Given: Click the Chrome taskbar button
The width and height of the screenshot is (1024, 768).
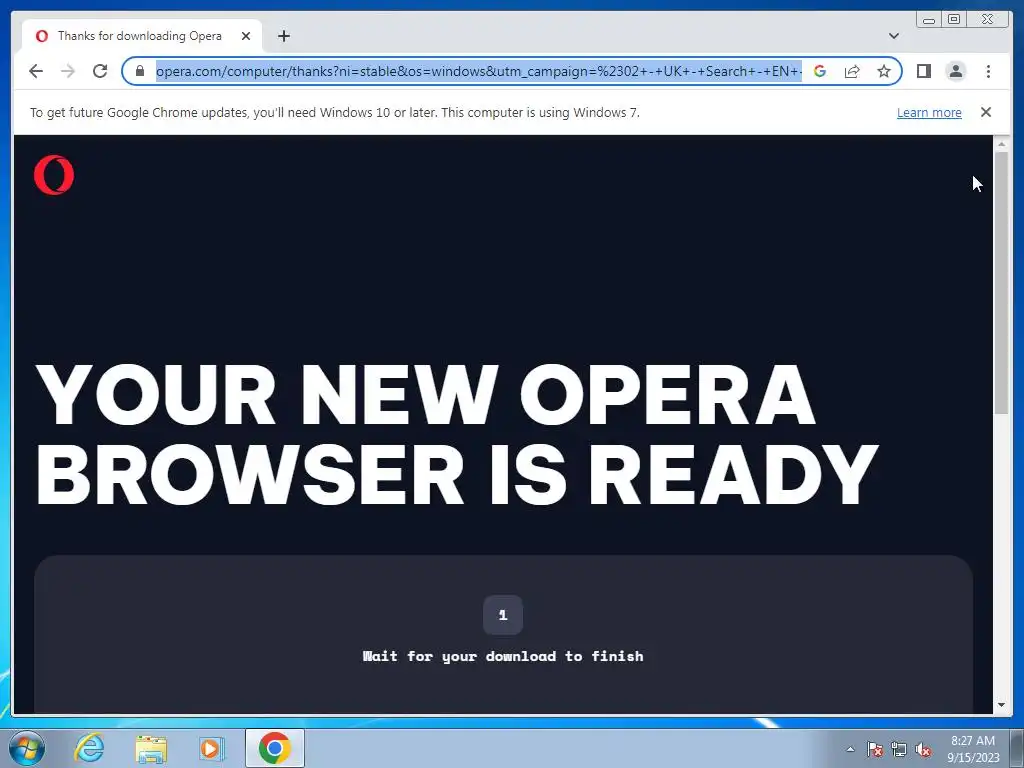Looking at the screenshot, I should coord(275,748).
